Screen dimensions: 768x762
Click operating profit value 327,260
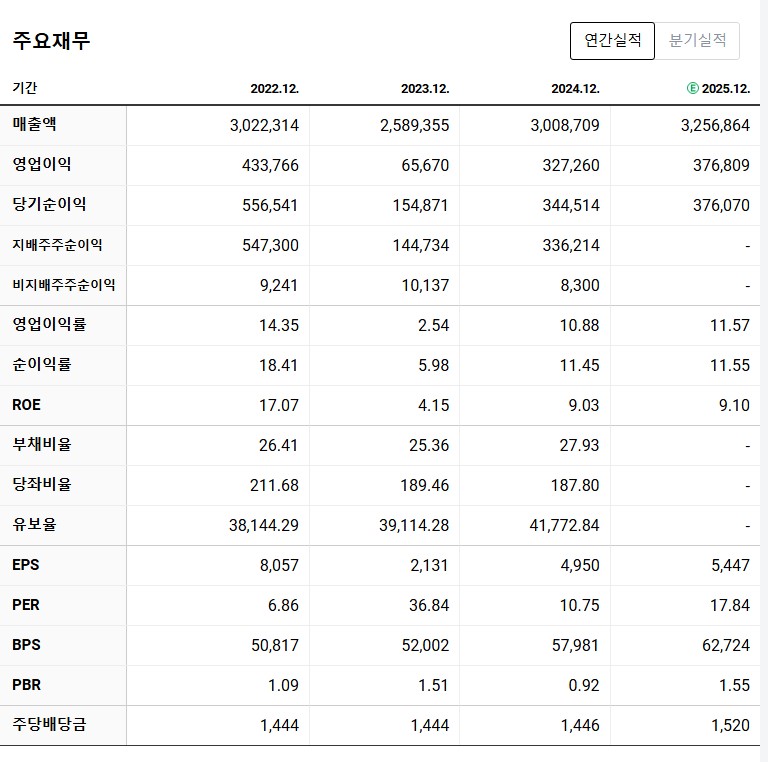click(x=571, y=166)
